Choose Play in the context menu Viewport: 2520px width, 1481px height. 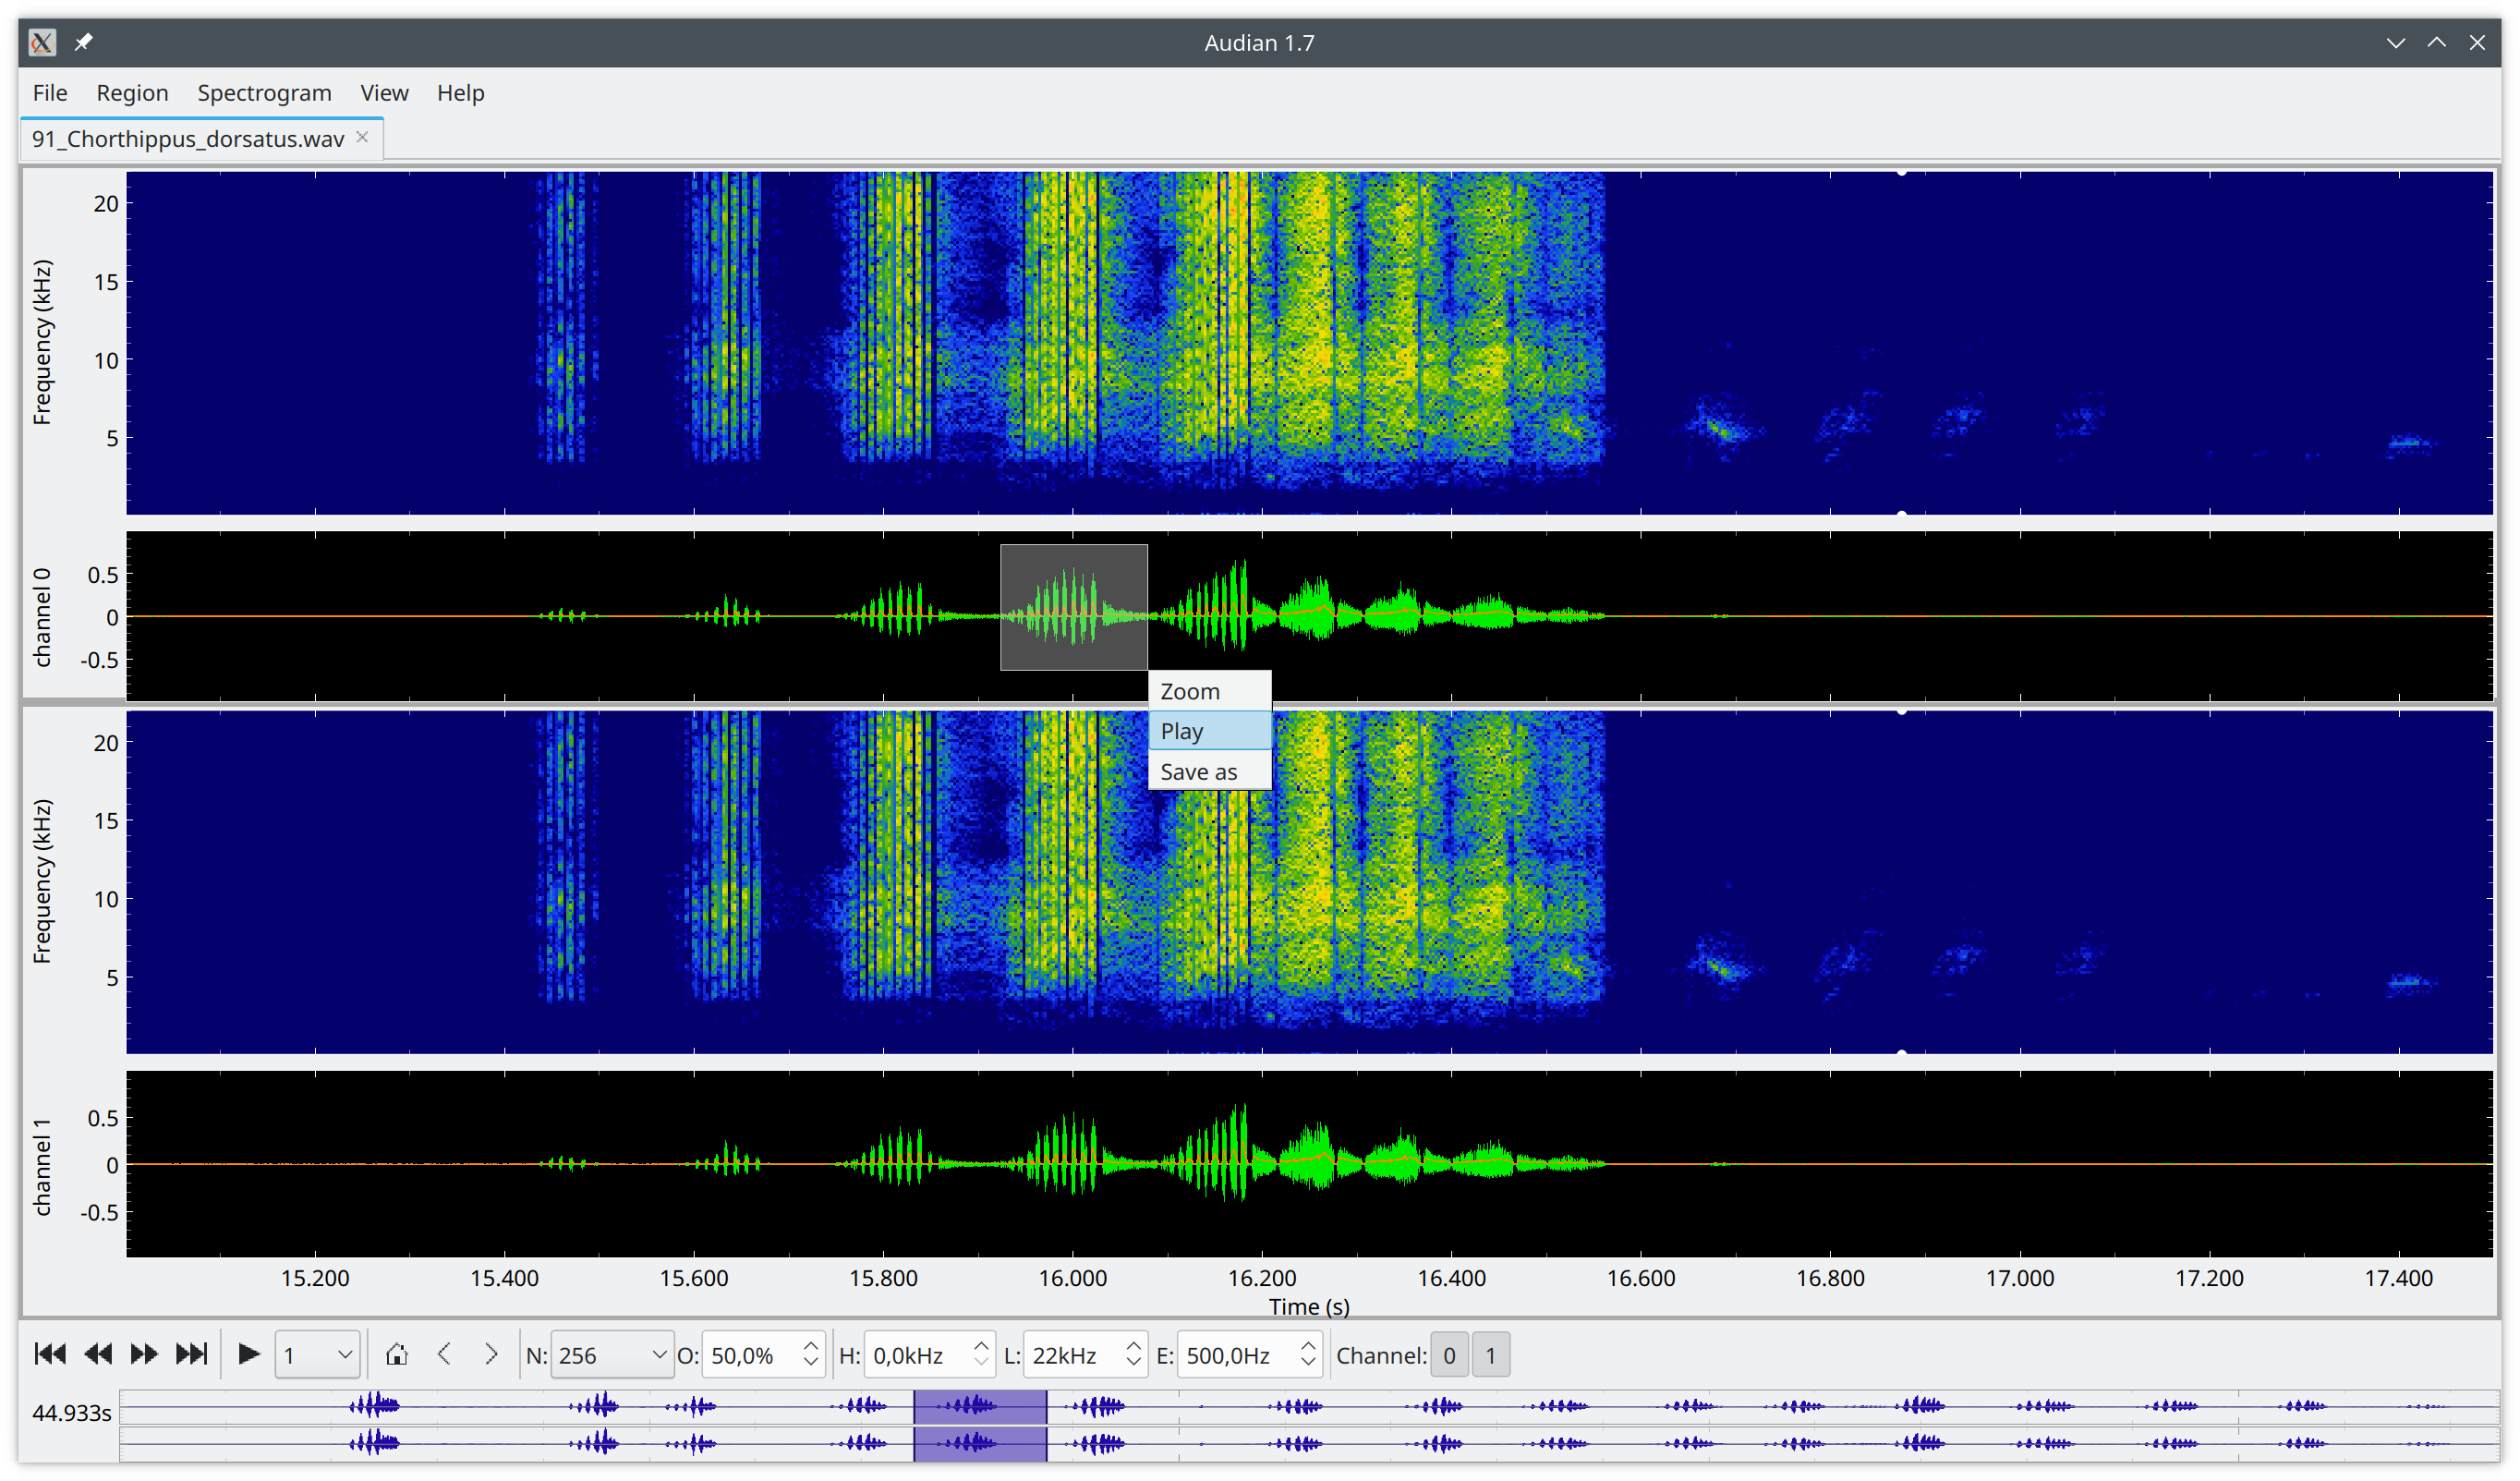tap(1209, 731)
